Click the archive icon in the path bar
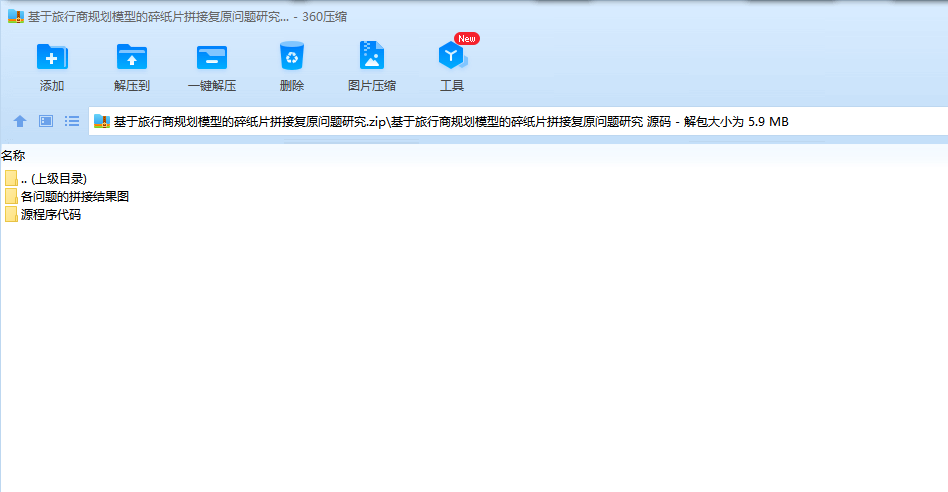This screenshot has width=948, height=492. [x=102, y=121]
